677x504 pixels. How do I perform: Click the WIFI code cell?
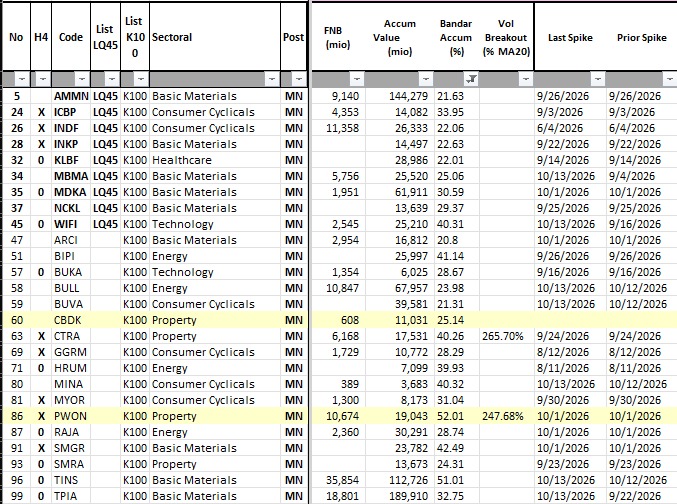click(x=71, y=224)
